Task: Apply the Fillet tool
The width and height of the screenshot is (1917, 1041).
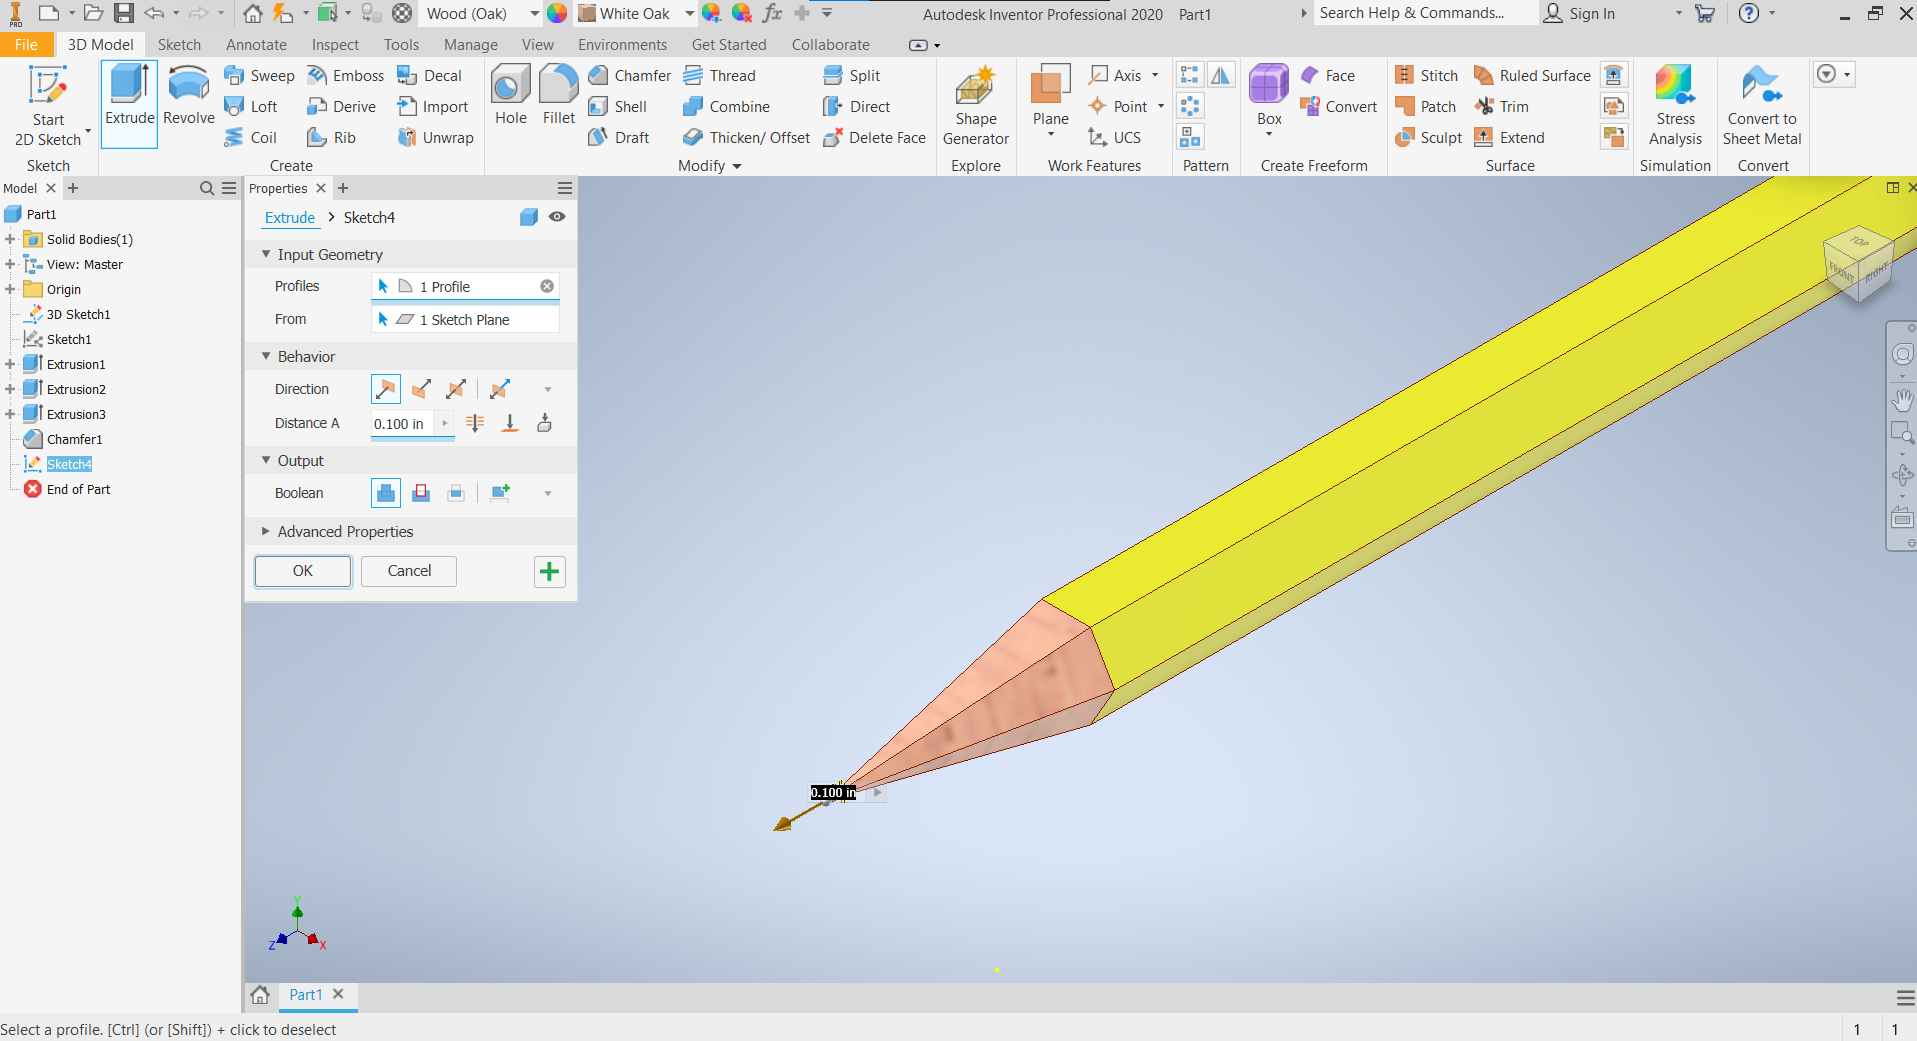Action: (559, 96)
